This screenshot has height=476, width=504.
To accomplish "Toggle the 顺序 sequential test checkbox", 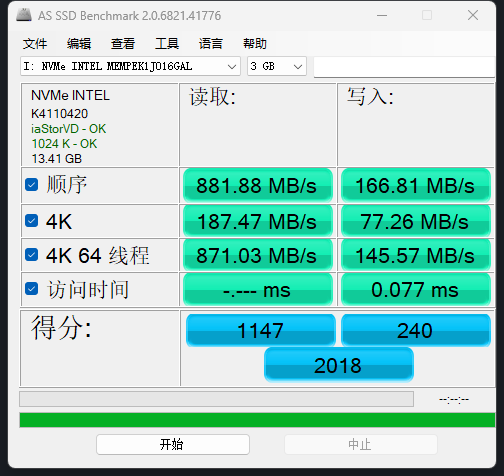I will tap(32, 185).
